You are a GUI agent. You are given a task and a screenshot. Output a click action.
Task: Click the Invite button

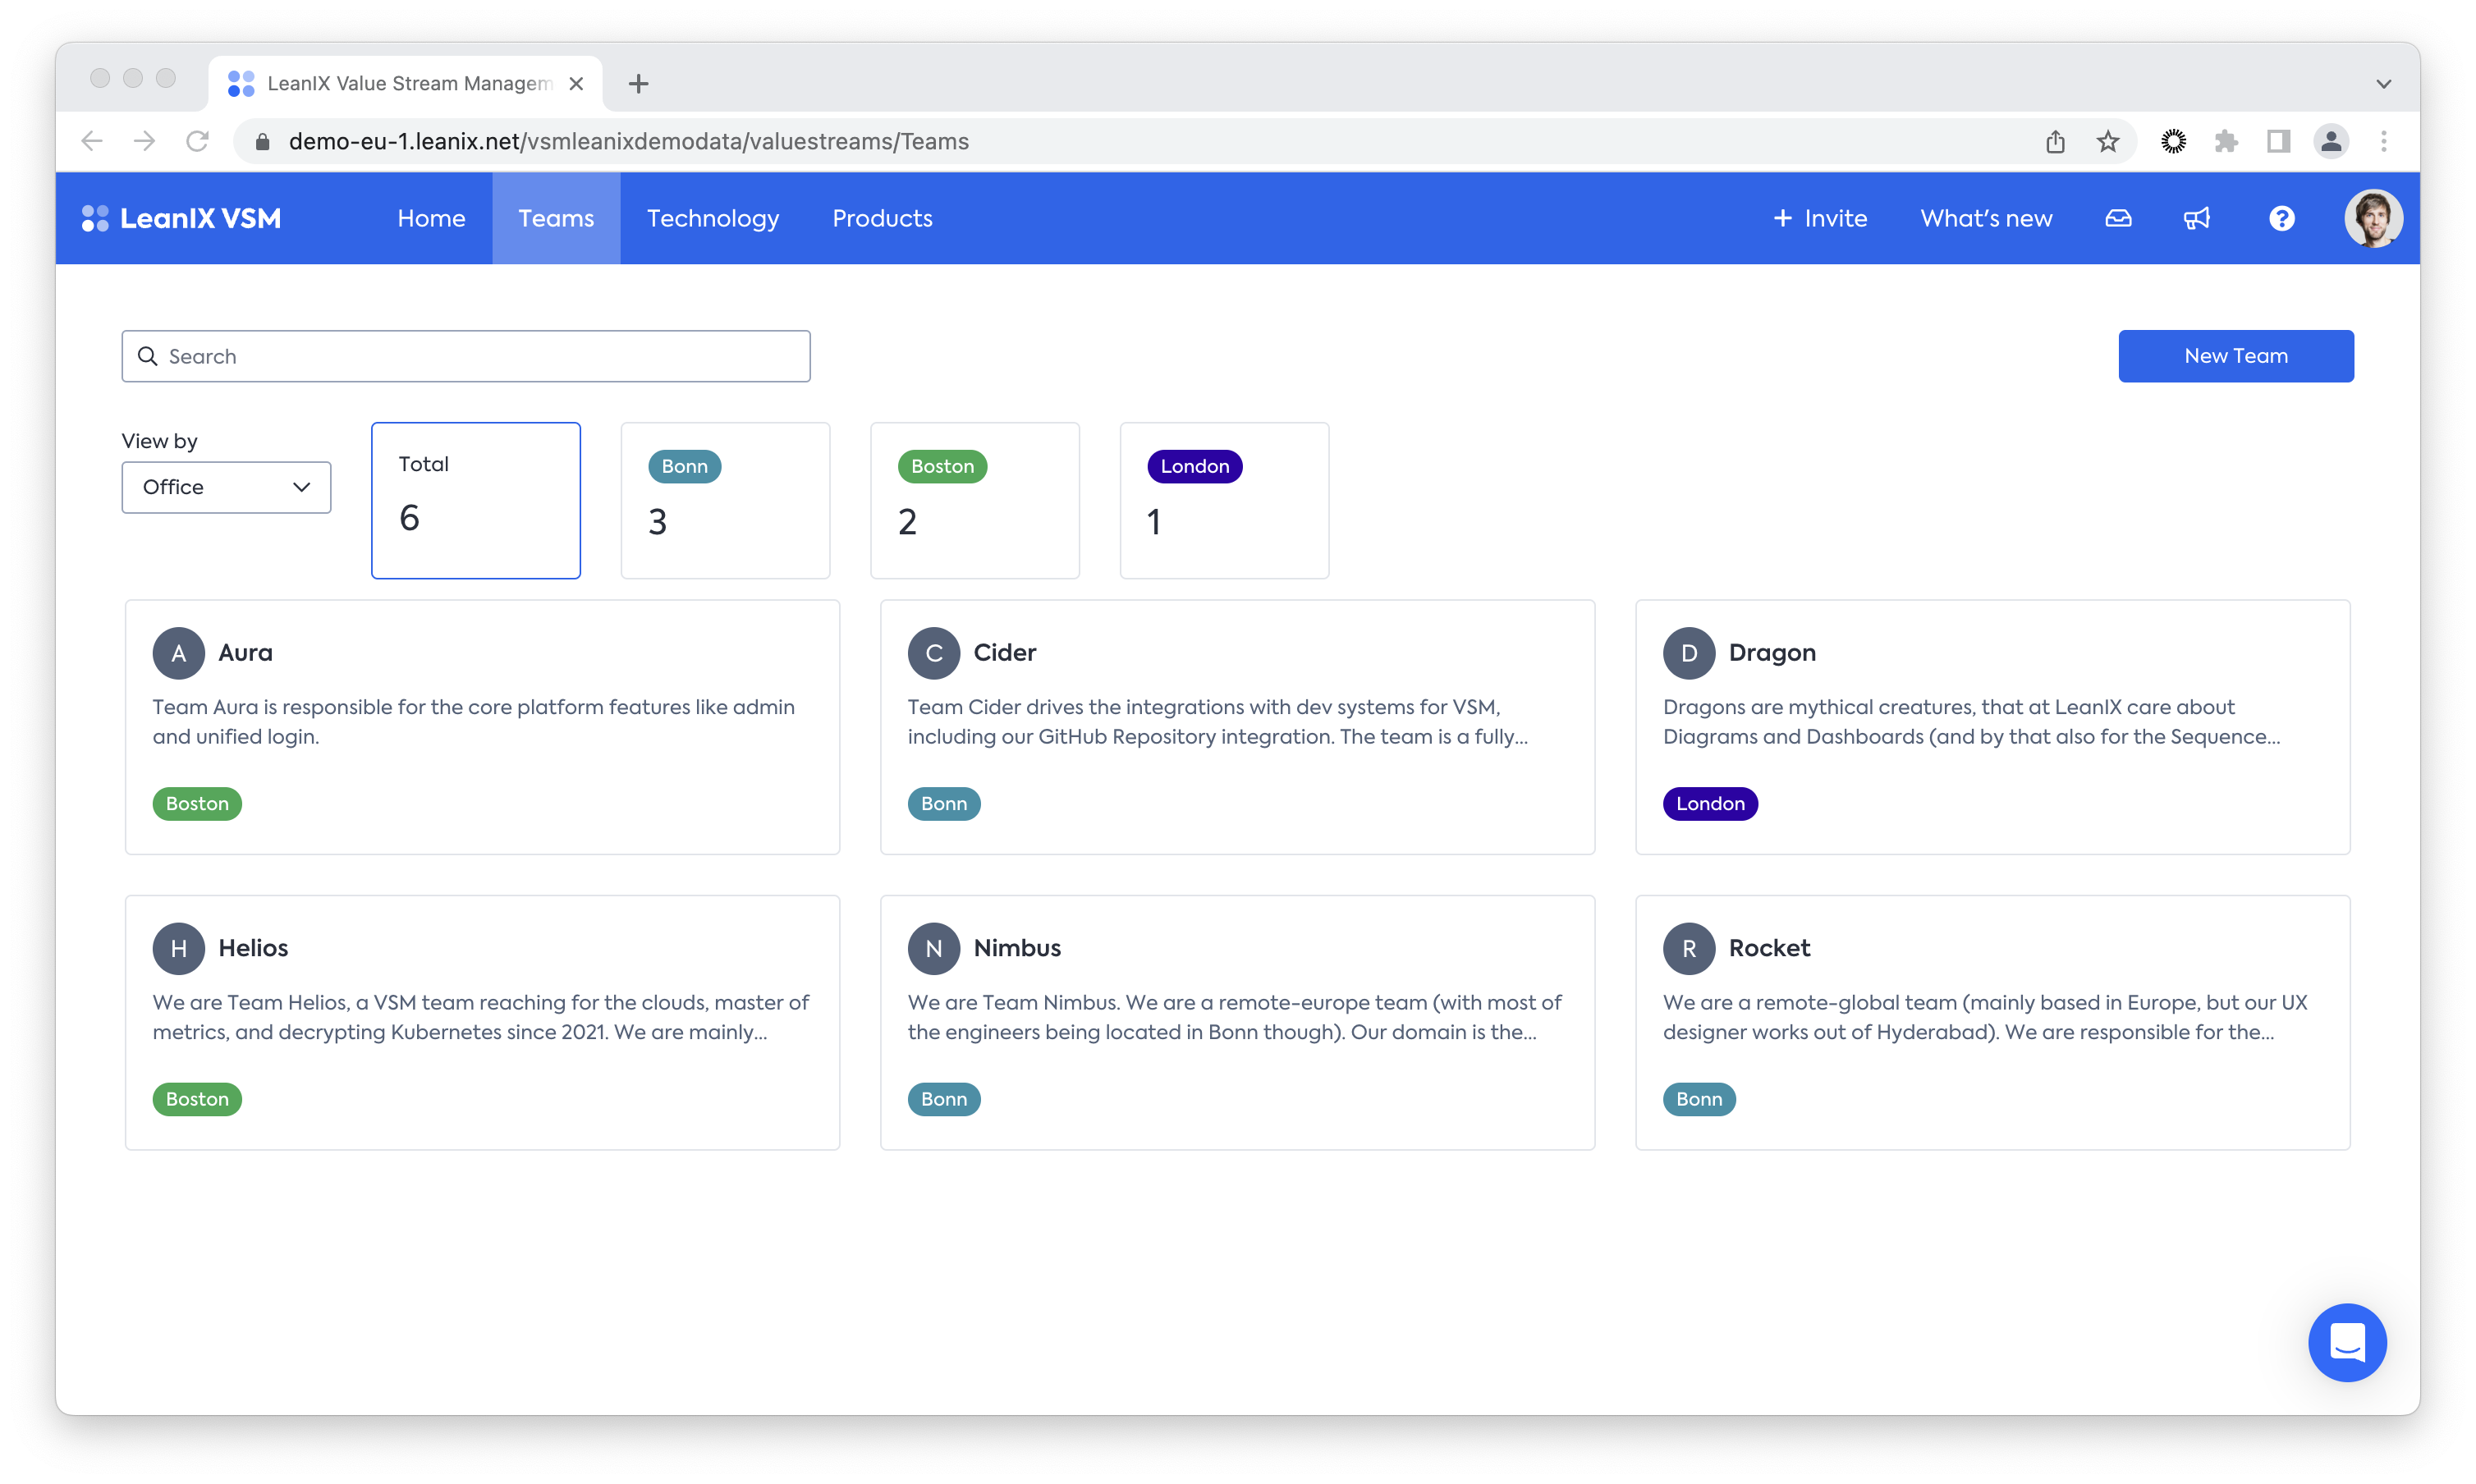tap(1819, 218)
